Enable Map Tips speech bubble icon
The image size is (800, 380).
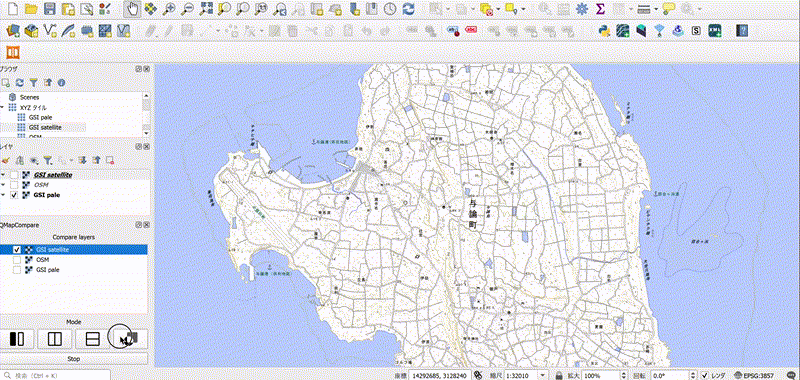point(668,9)
